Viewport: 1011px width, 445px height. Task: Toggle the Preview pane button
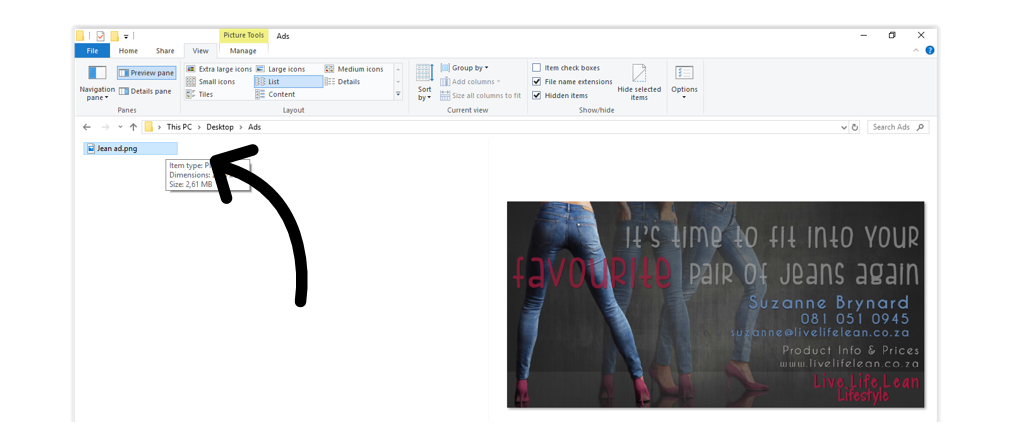coord(146,73)
